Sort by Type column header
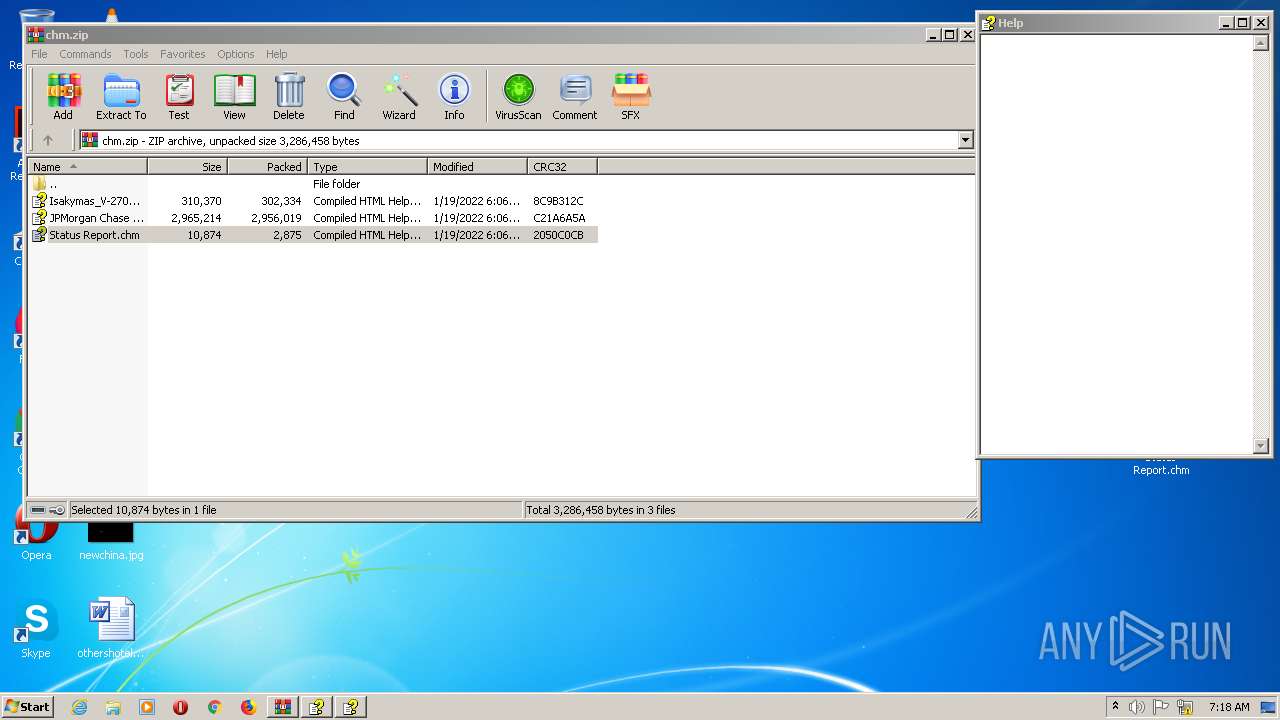The height and width of the screenshot is (720, 1280). click(x=368, y=167)
